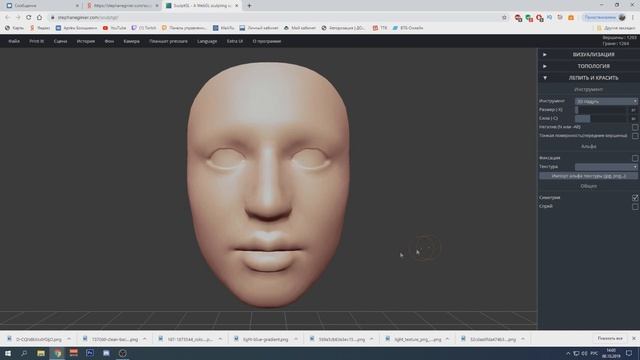Open options for light-blue-gradient.png download
This screenshot has width=640, height=360.
296,339
